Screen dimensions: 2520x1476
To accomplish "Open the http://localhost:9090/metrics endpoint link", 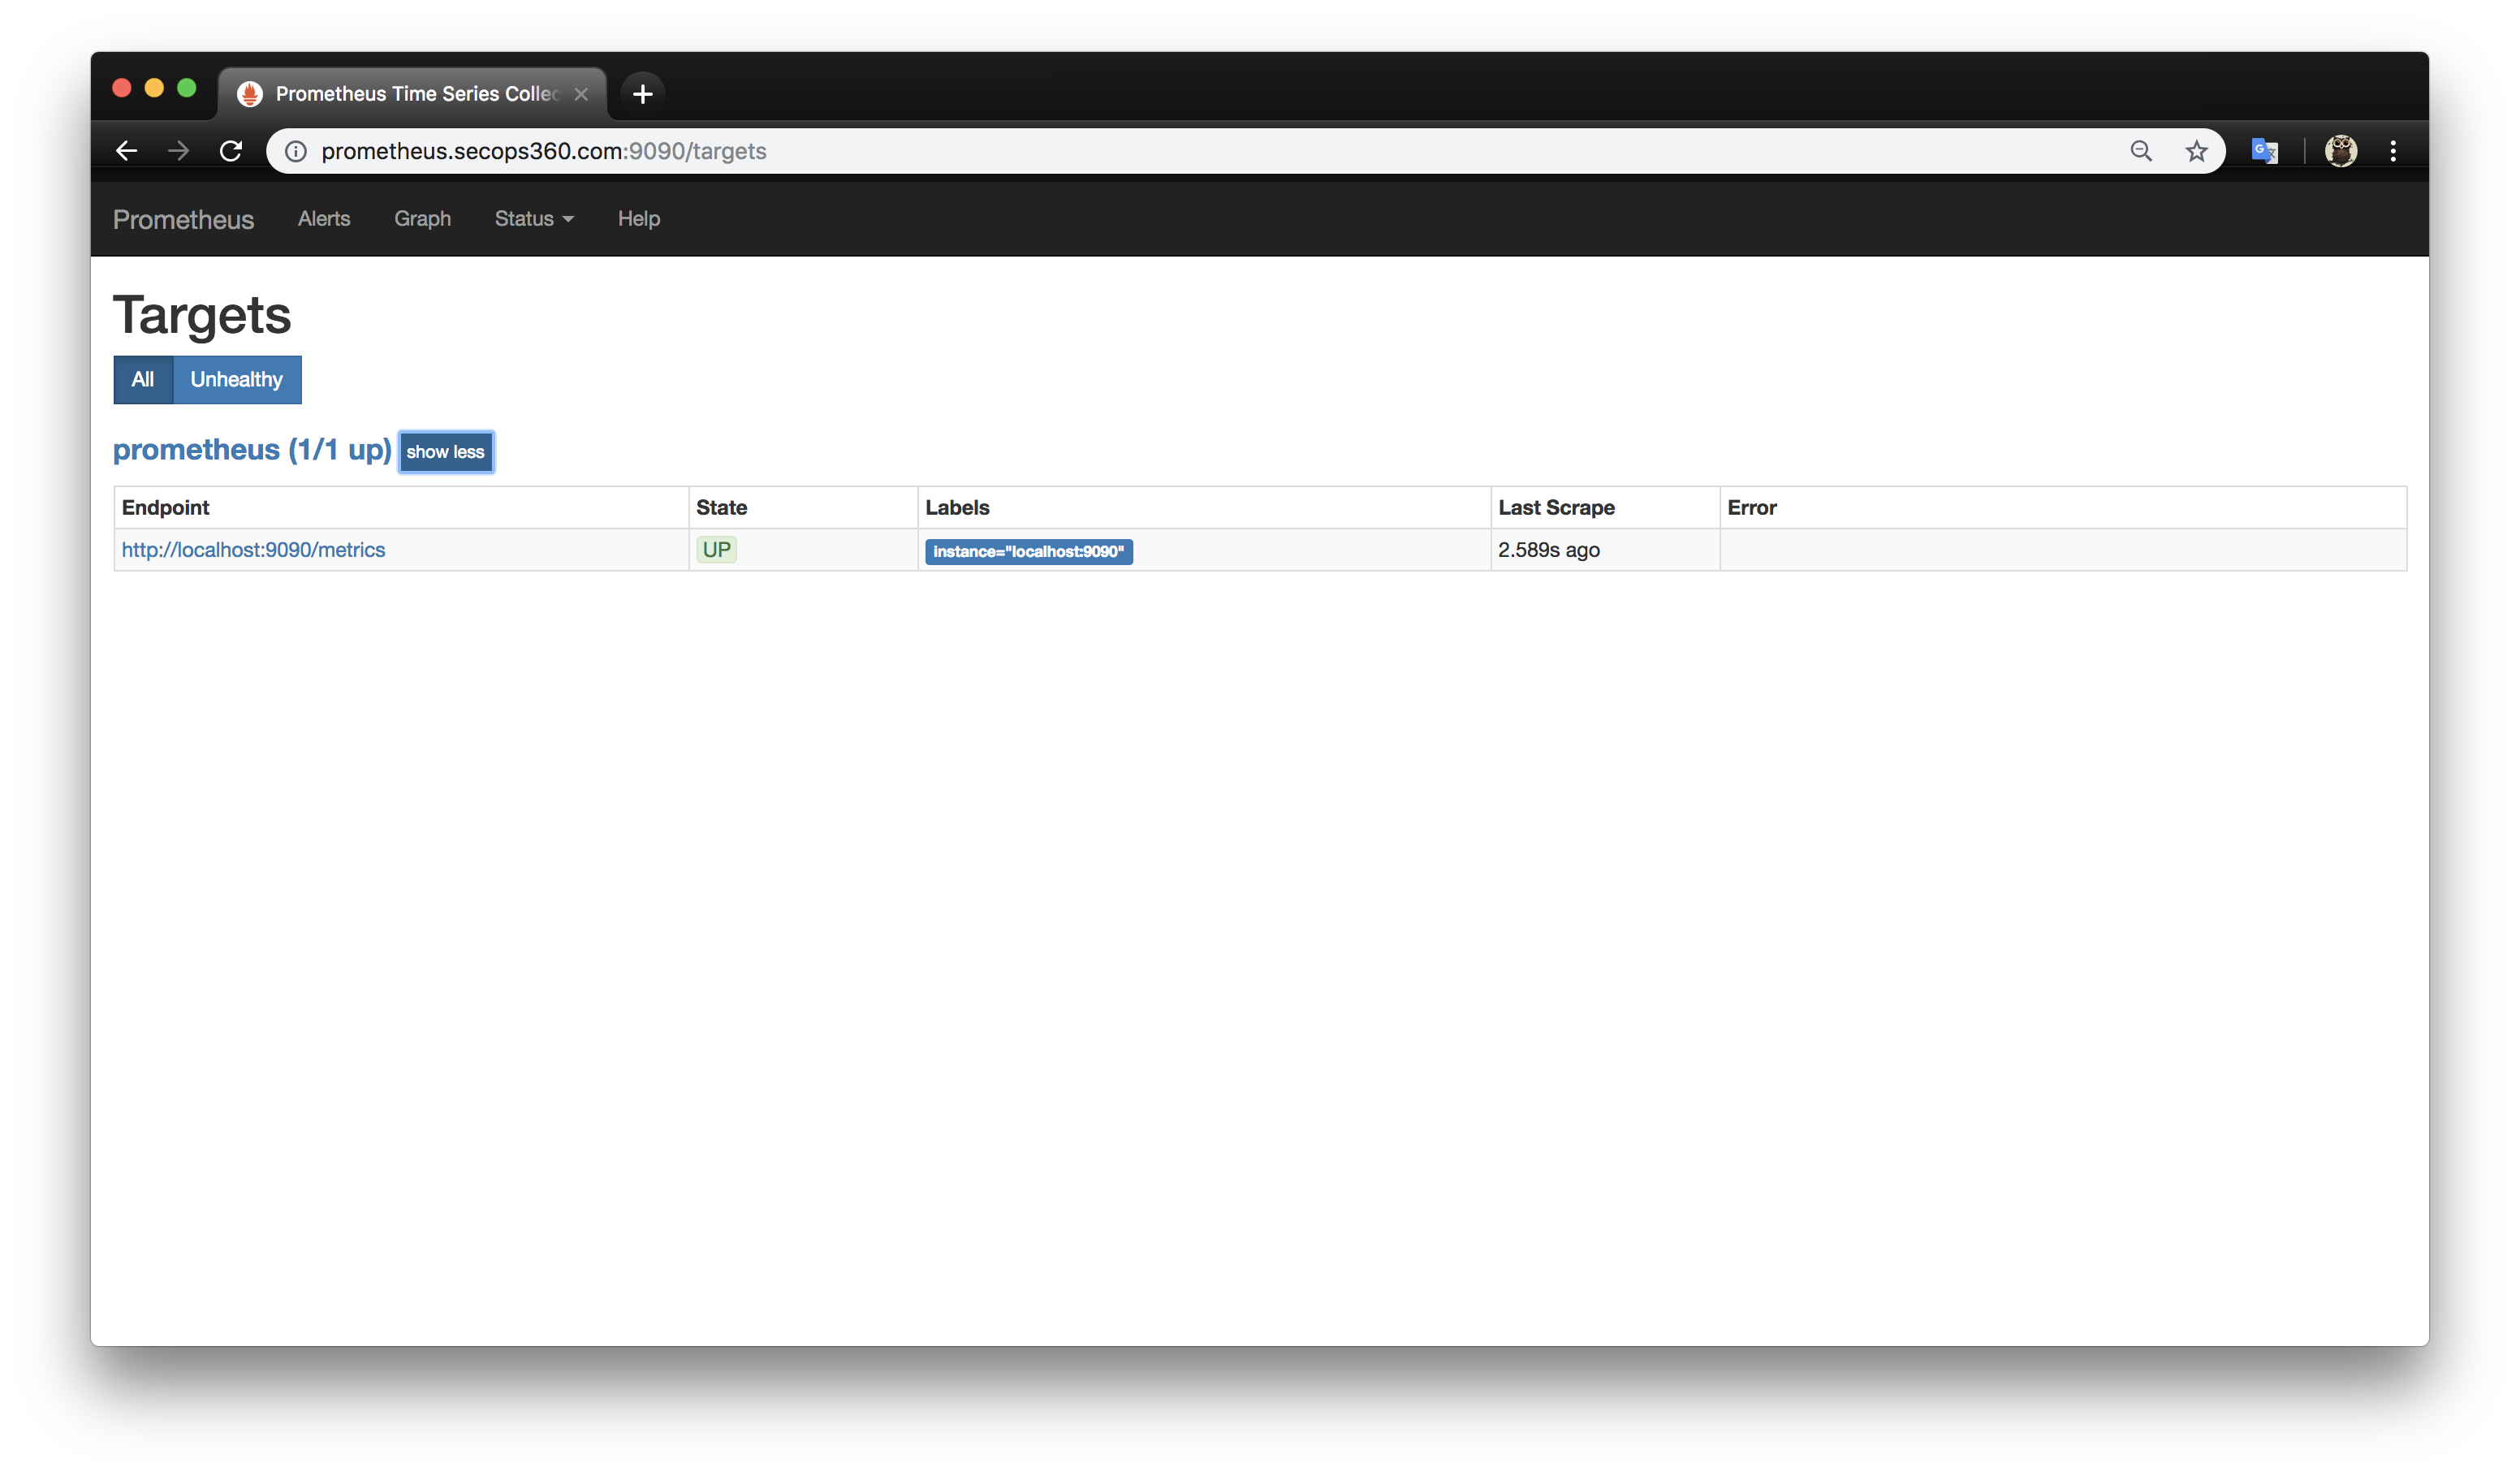I will click(x=253, y=550).
